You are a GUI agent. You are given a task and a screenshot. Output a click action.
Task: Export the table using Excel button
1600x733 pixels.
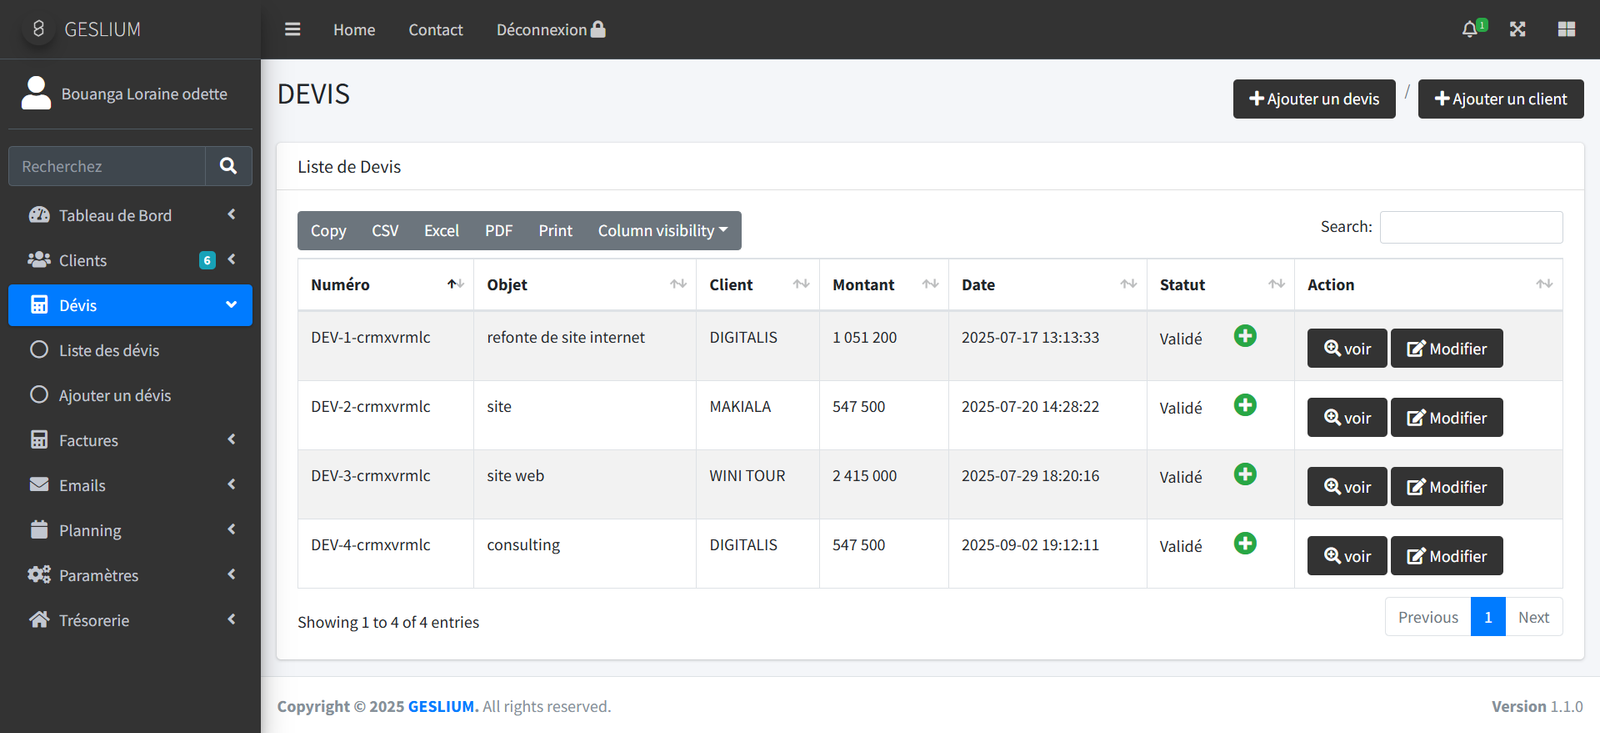click(x=441, y=231)
